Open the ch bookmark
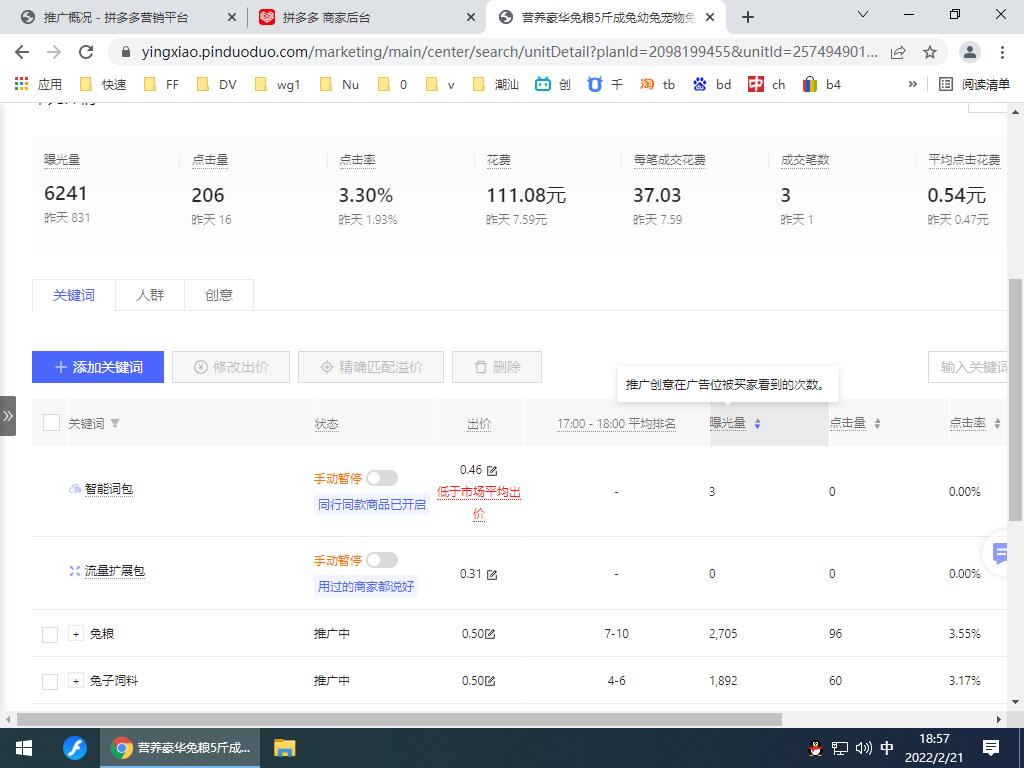The width and height of the screenshot is (1024, 768). coord(767,84)
